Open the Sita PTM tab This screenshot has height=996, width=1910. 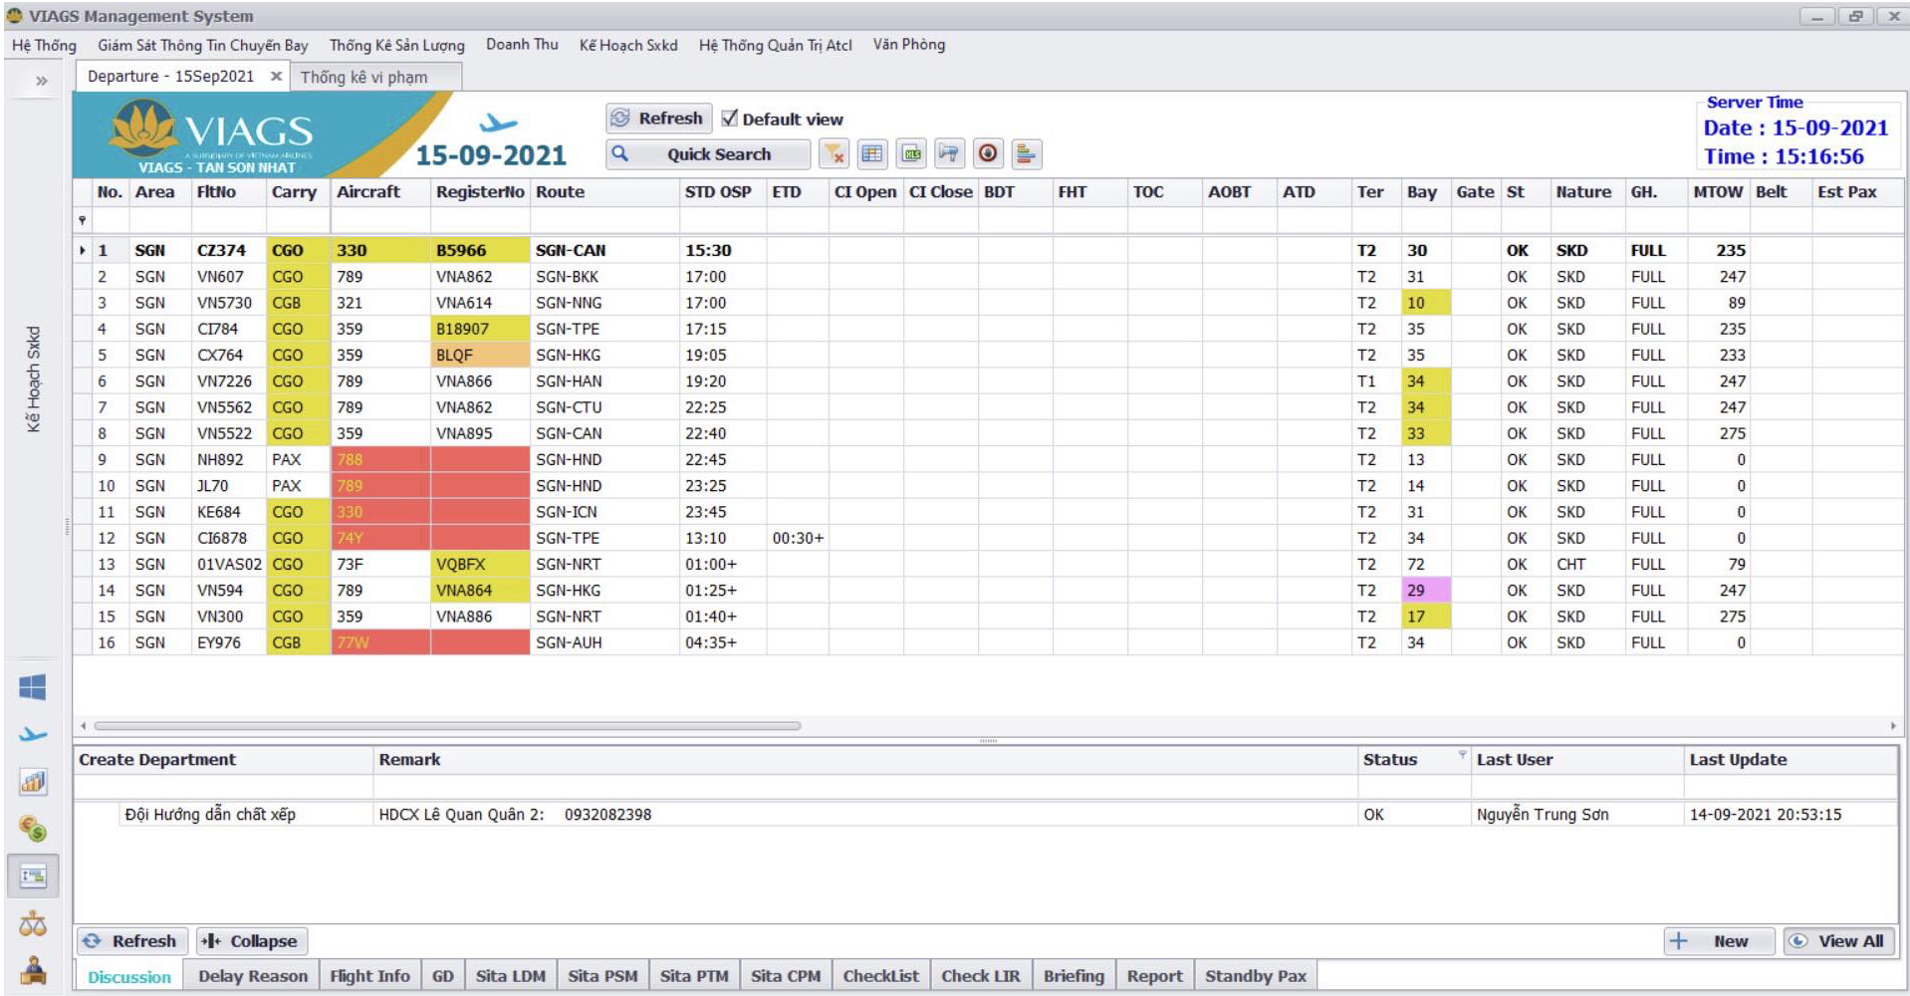pos(694,976)
